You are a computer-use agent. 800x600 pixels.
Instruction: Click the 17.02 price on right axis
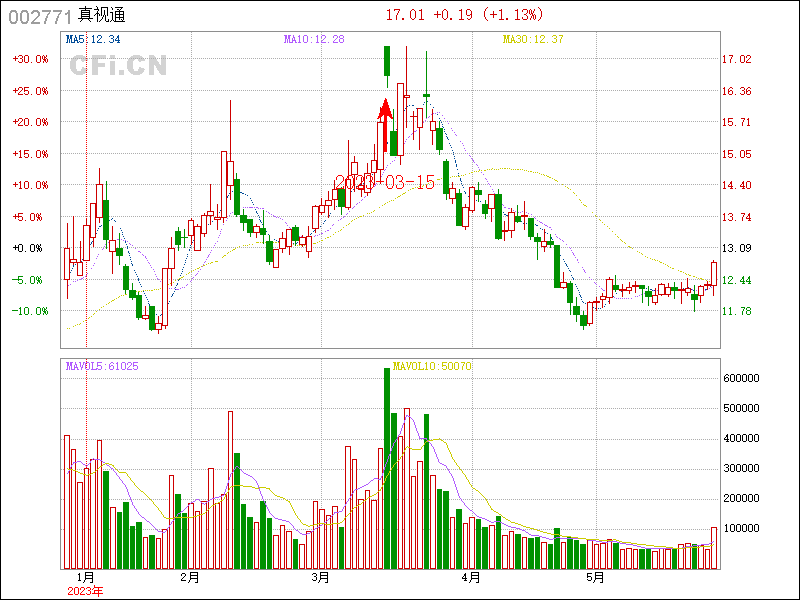737,59
